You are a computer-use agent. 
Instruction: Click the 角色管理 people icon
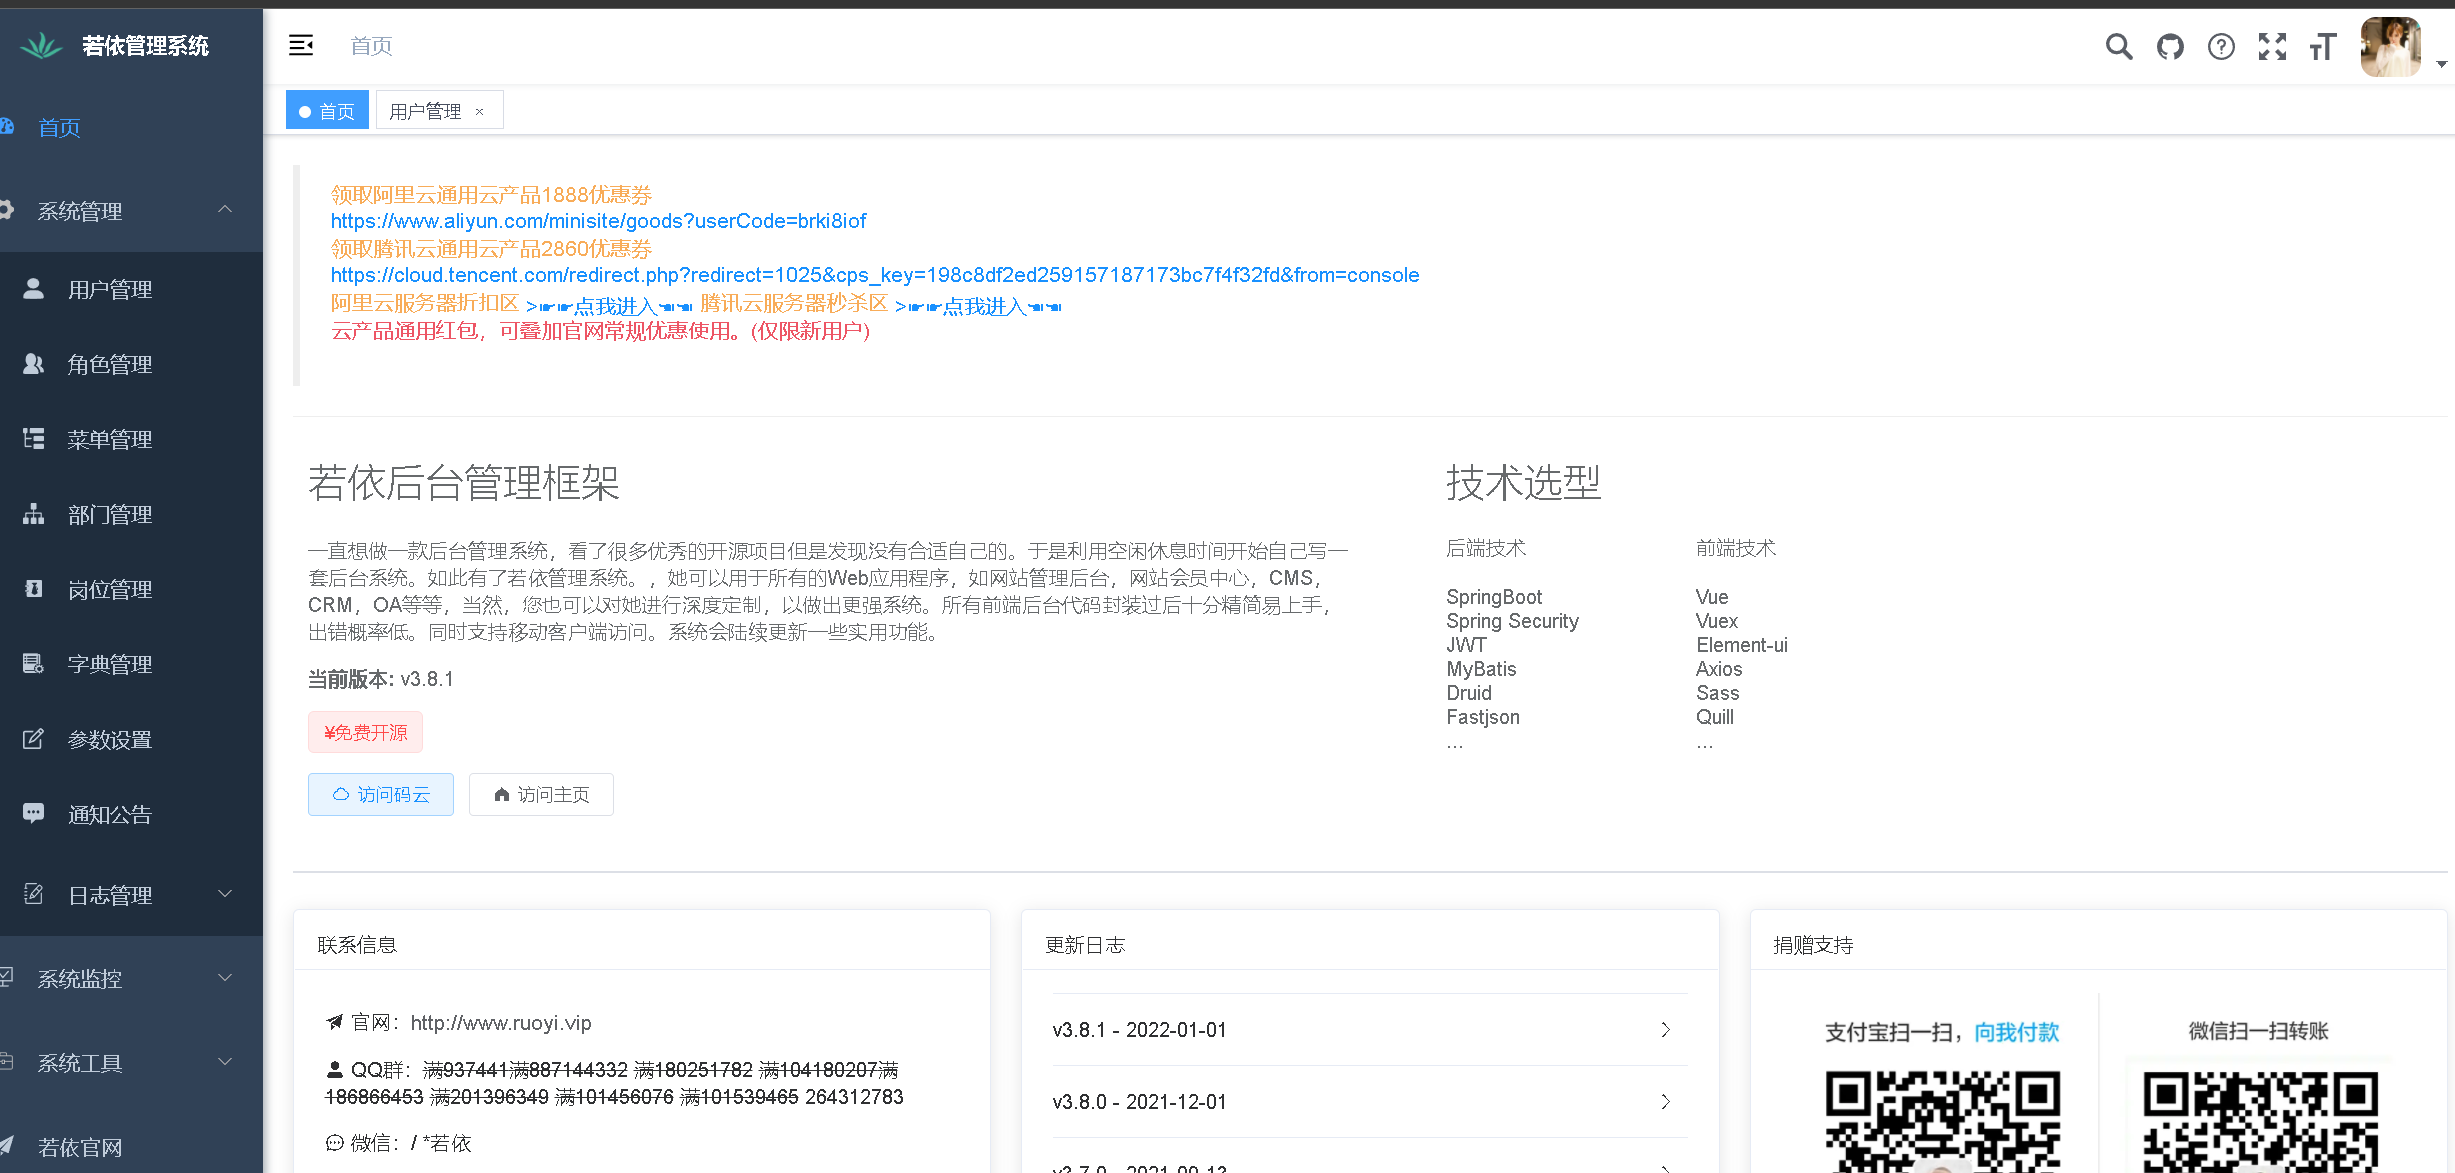point(33,364)
